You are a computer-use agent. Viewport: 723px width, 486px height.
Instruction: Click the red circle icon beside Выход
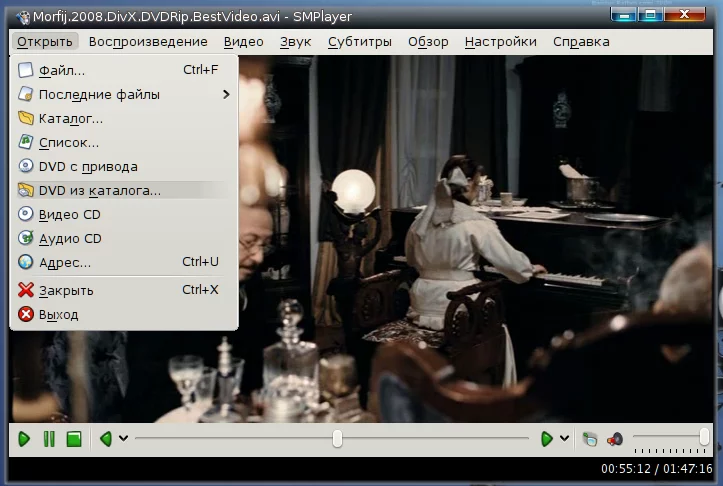[25, 314]
